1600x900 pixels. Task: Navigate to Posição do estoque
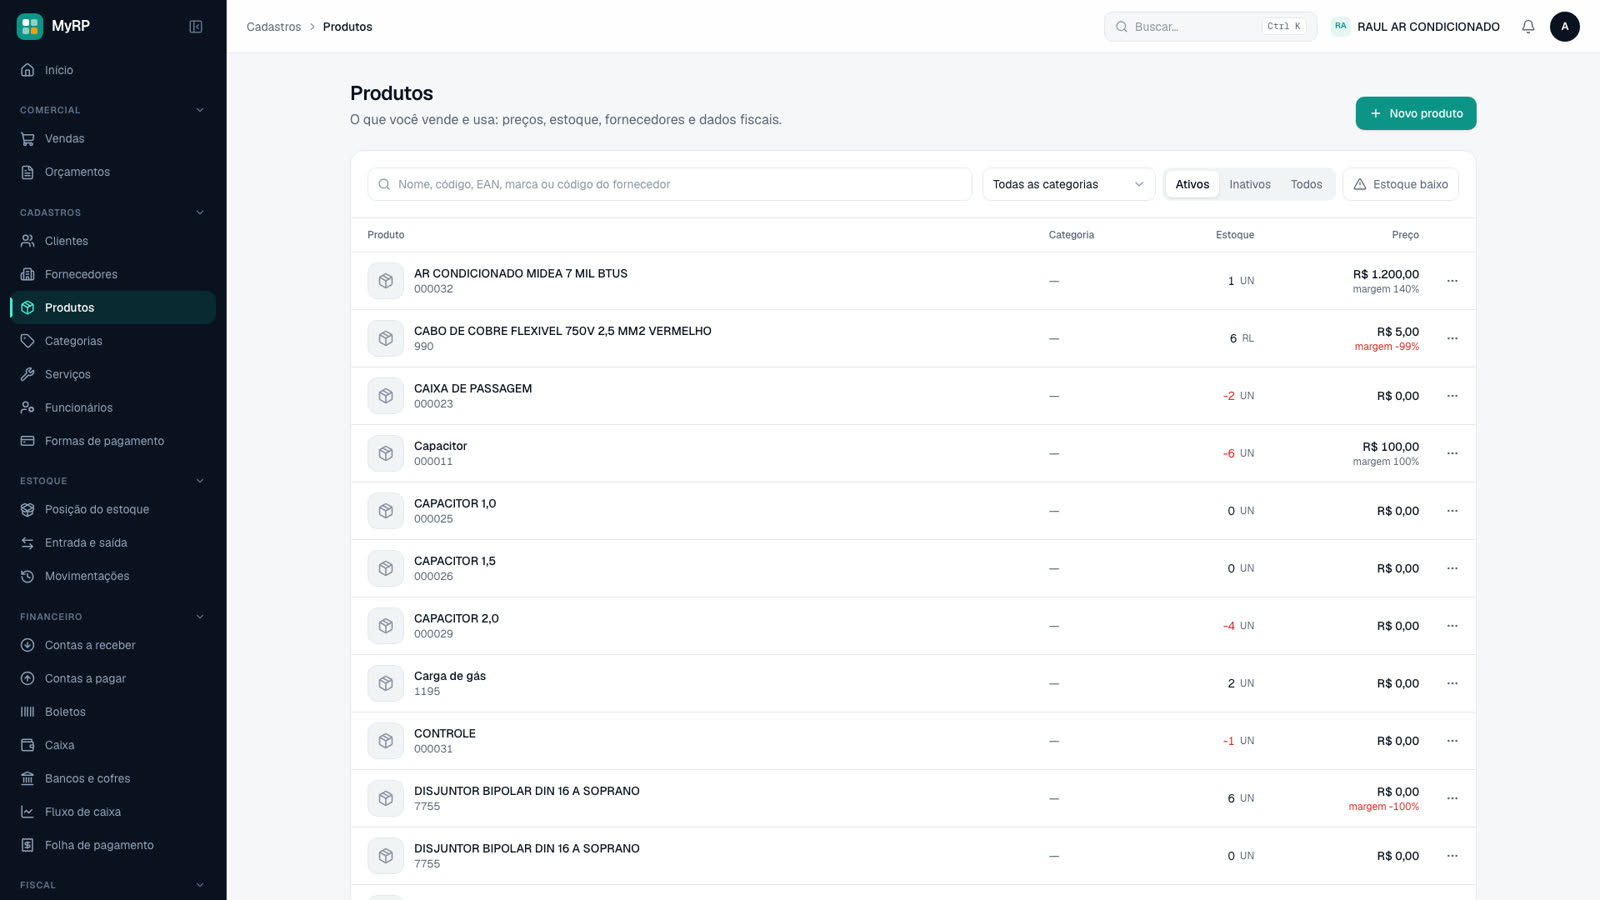pyautogui.click(x=112, y=510)
